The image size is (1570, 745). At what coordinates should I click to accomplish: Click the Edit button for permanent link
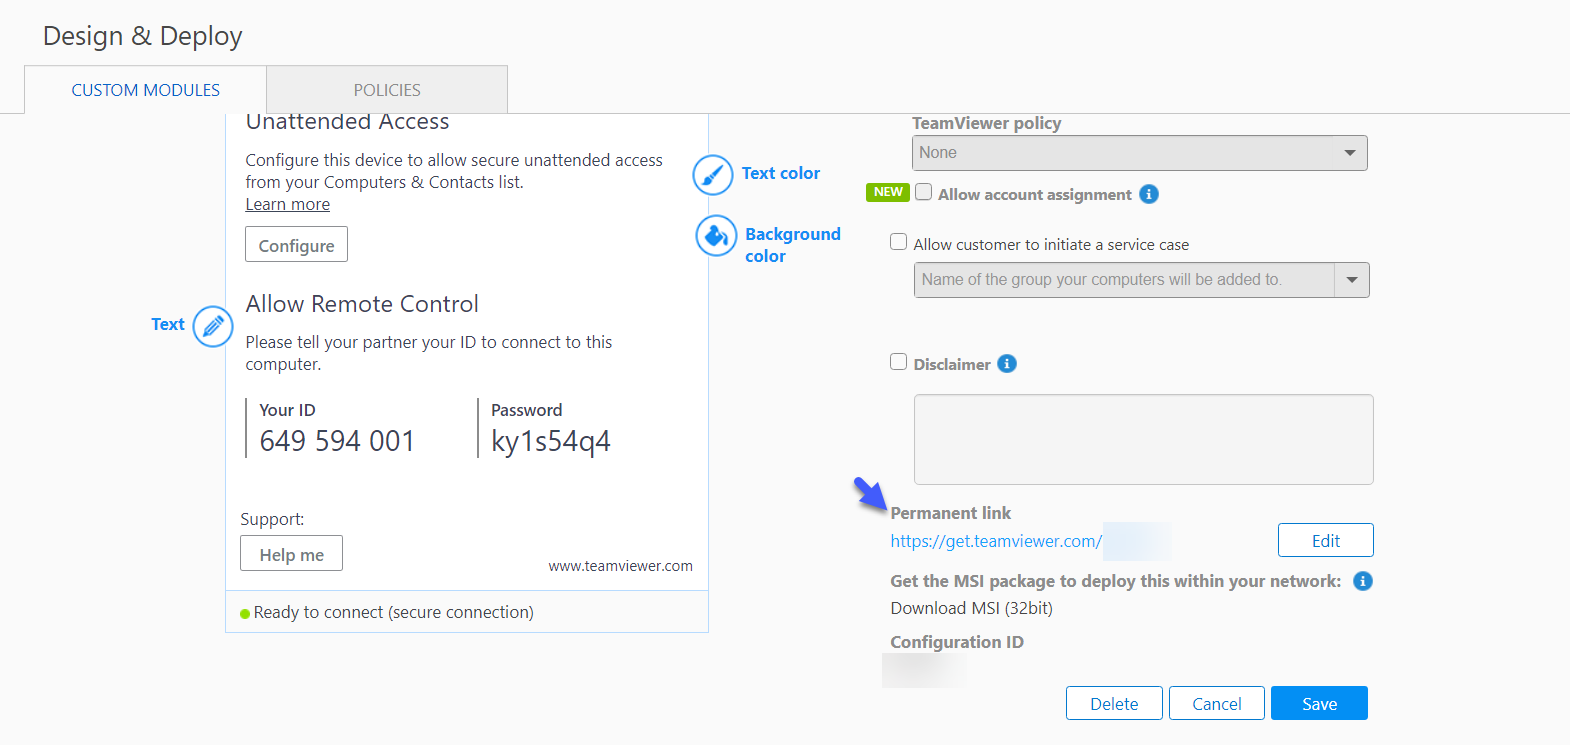coord(1325,540)
